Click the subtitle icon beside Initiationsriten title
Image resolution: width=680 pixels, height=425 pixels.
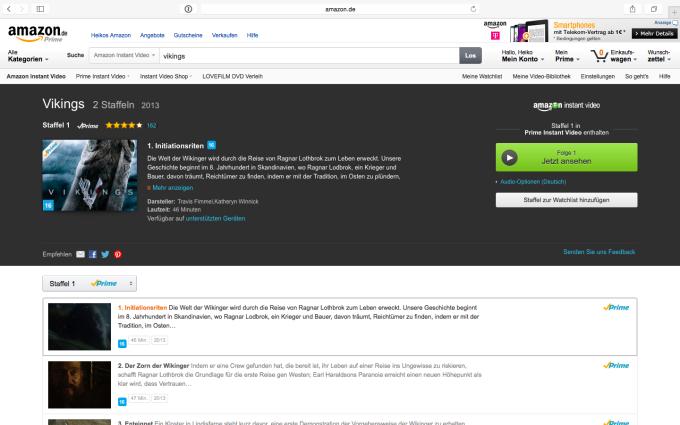point(211,145)
